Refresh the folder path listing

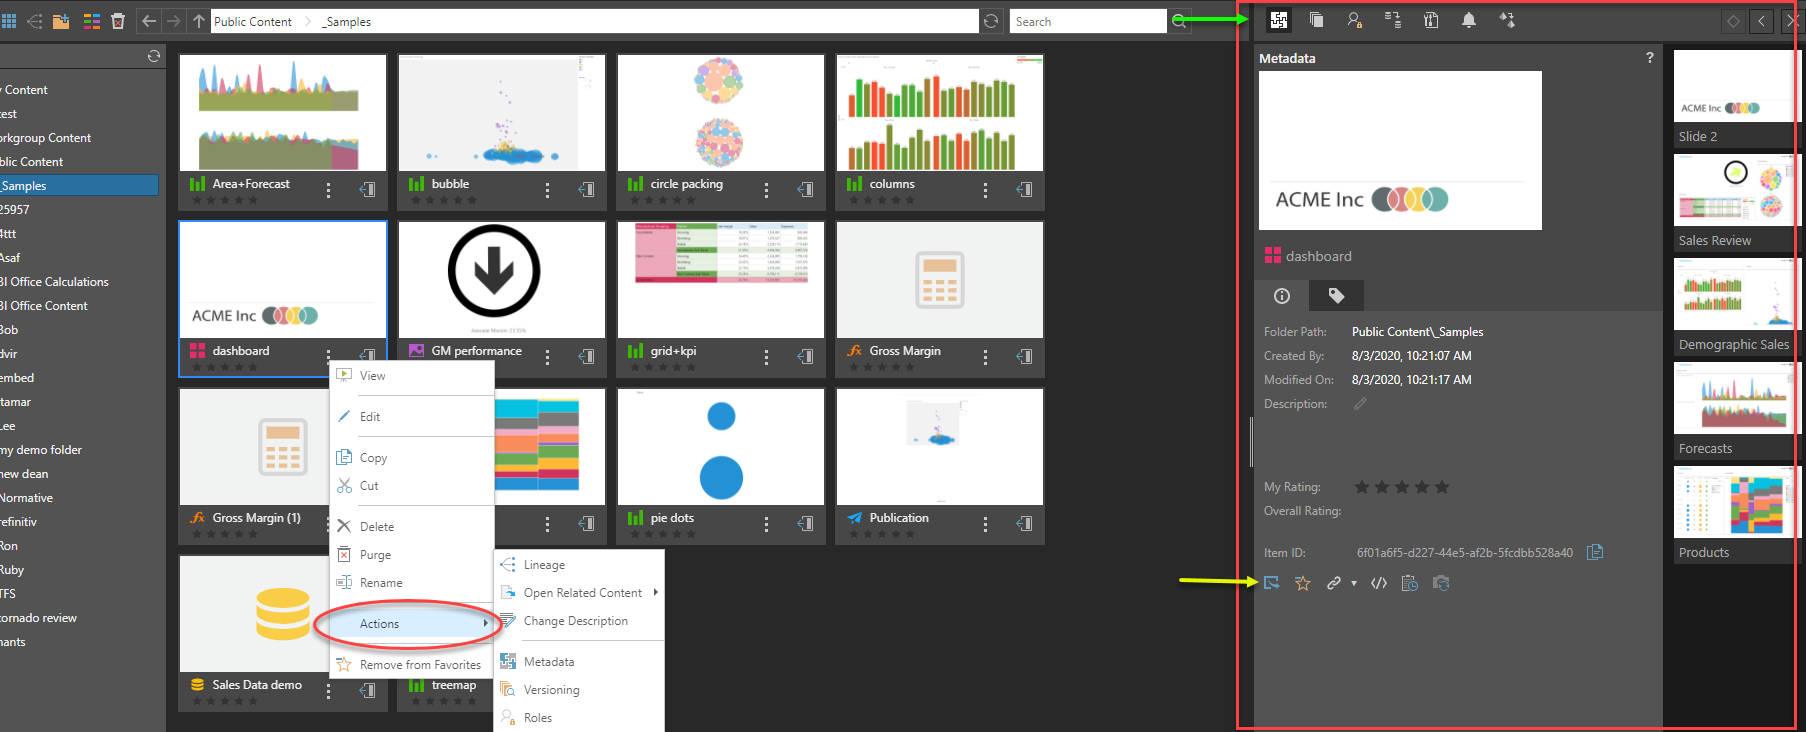pos(991,21)
